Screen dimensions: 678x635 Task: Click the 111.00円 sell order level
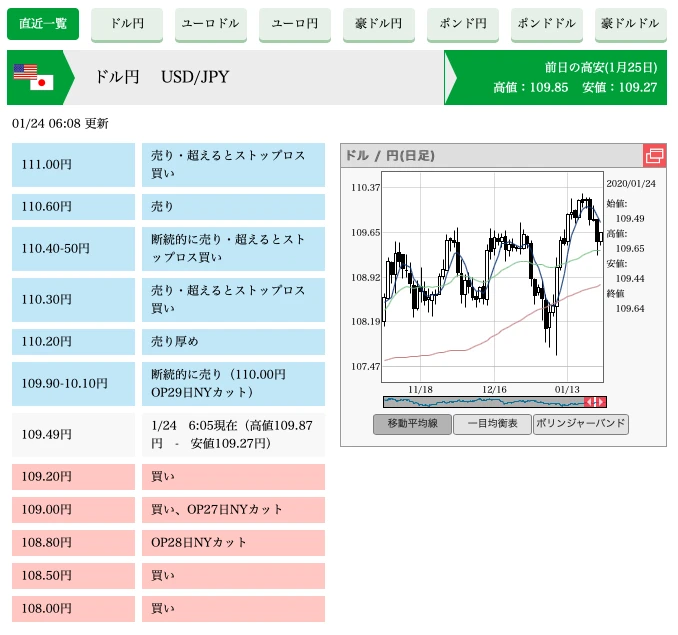pos(73,165)
